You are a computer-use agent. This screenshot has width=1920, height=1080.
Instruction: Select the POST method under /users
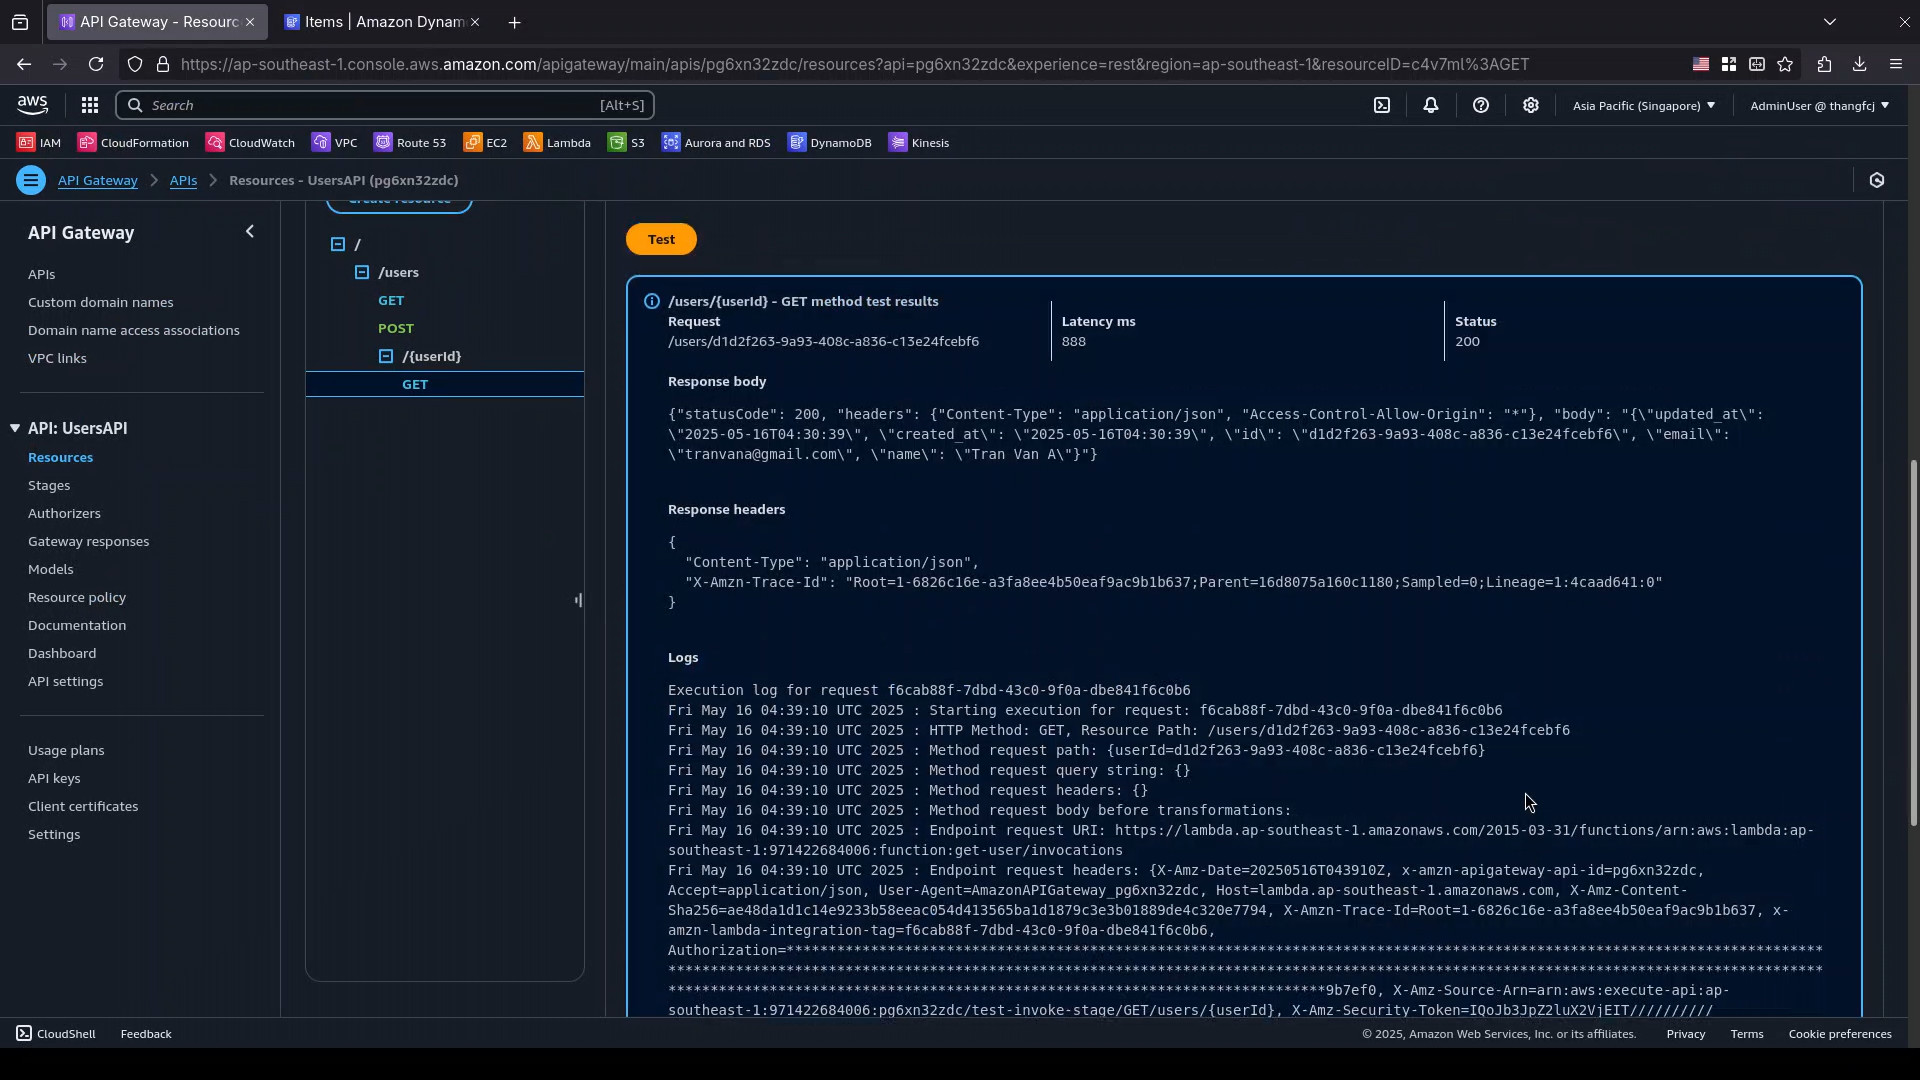pos(396,328)
